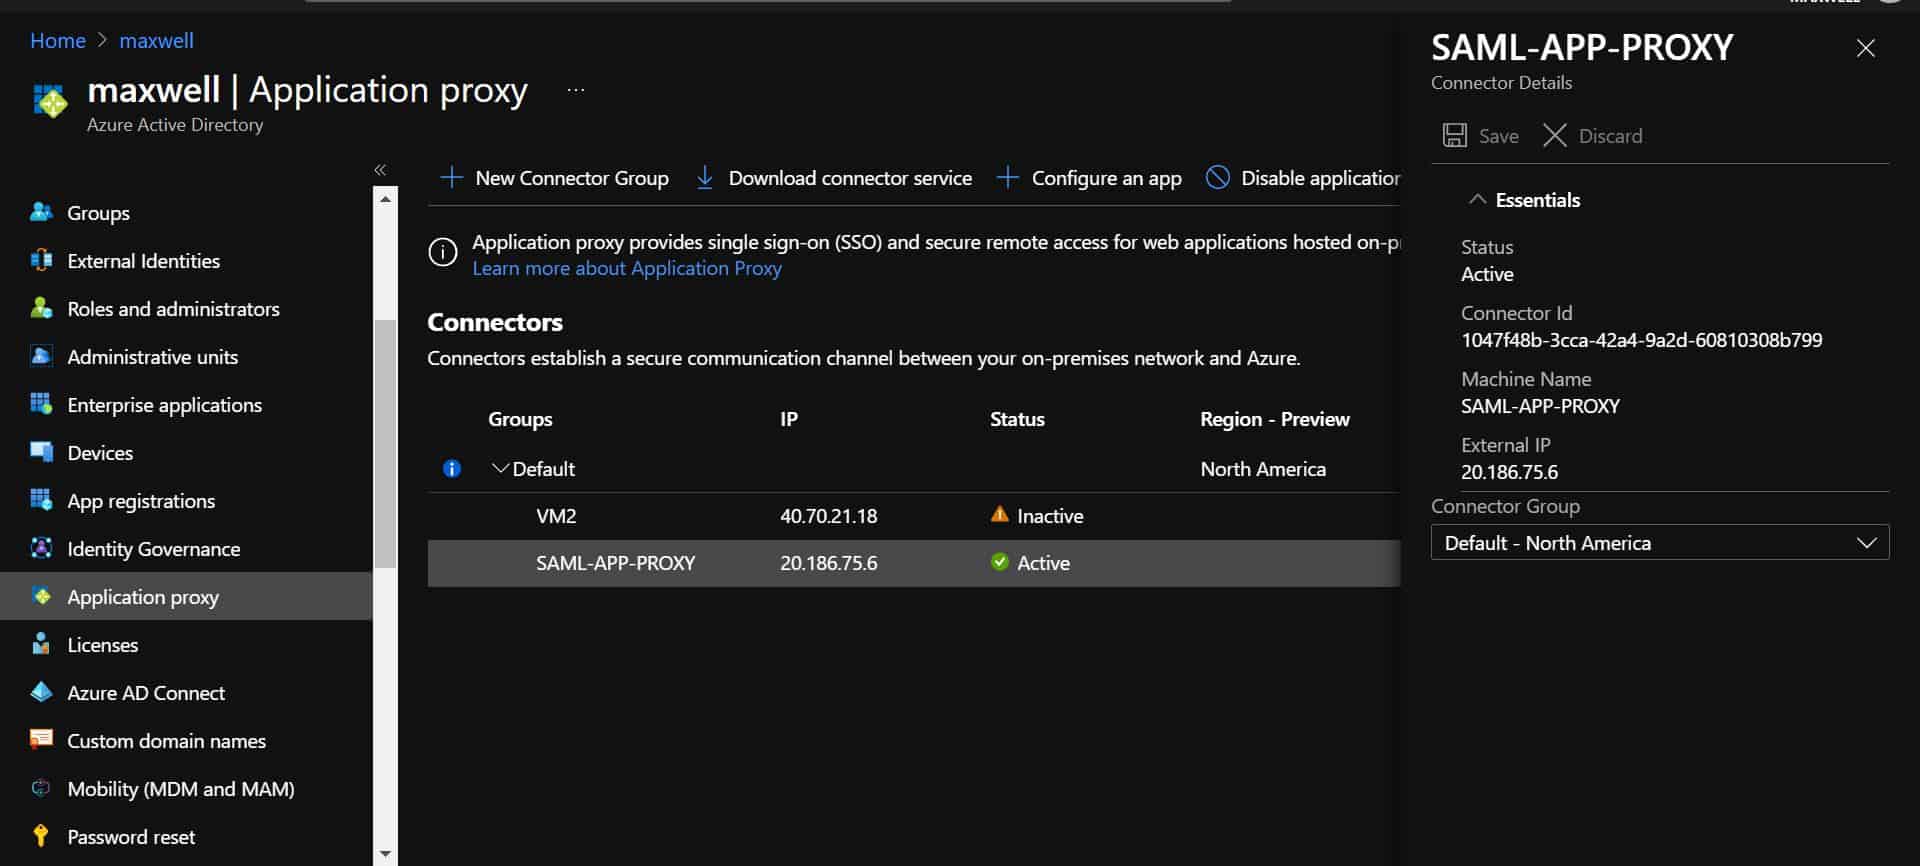Click the Mobility (MDM and MAM) icon
Image resolution: width=1920 pixels, height=866 pixels.
[41, 788]
